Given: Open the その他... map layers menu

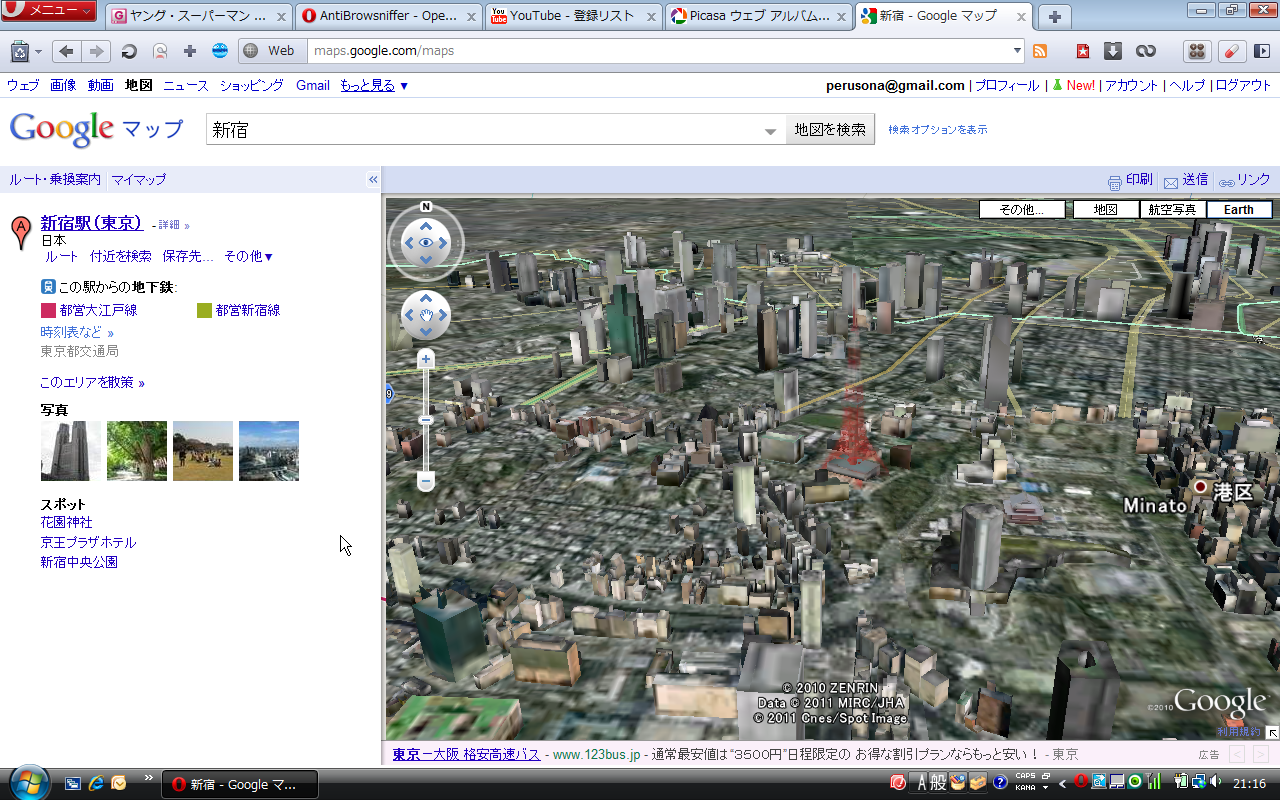Looking at the screenshot, I should (x=1021, y=210).
